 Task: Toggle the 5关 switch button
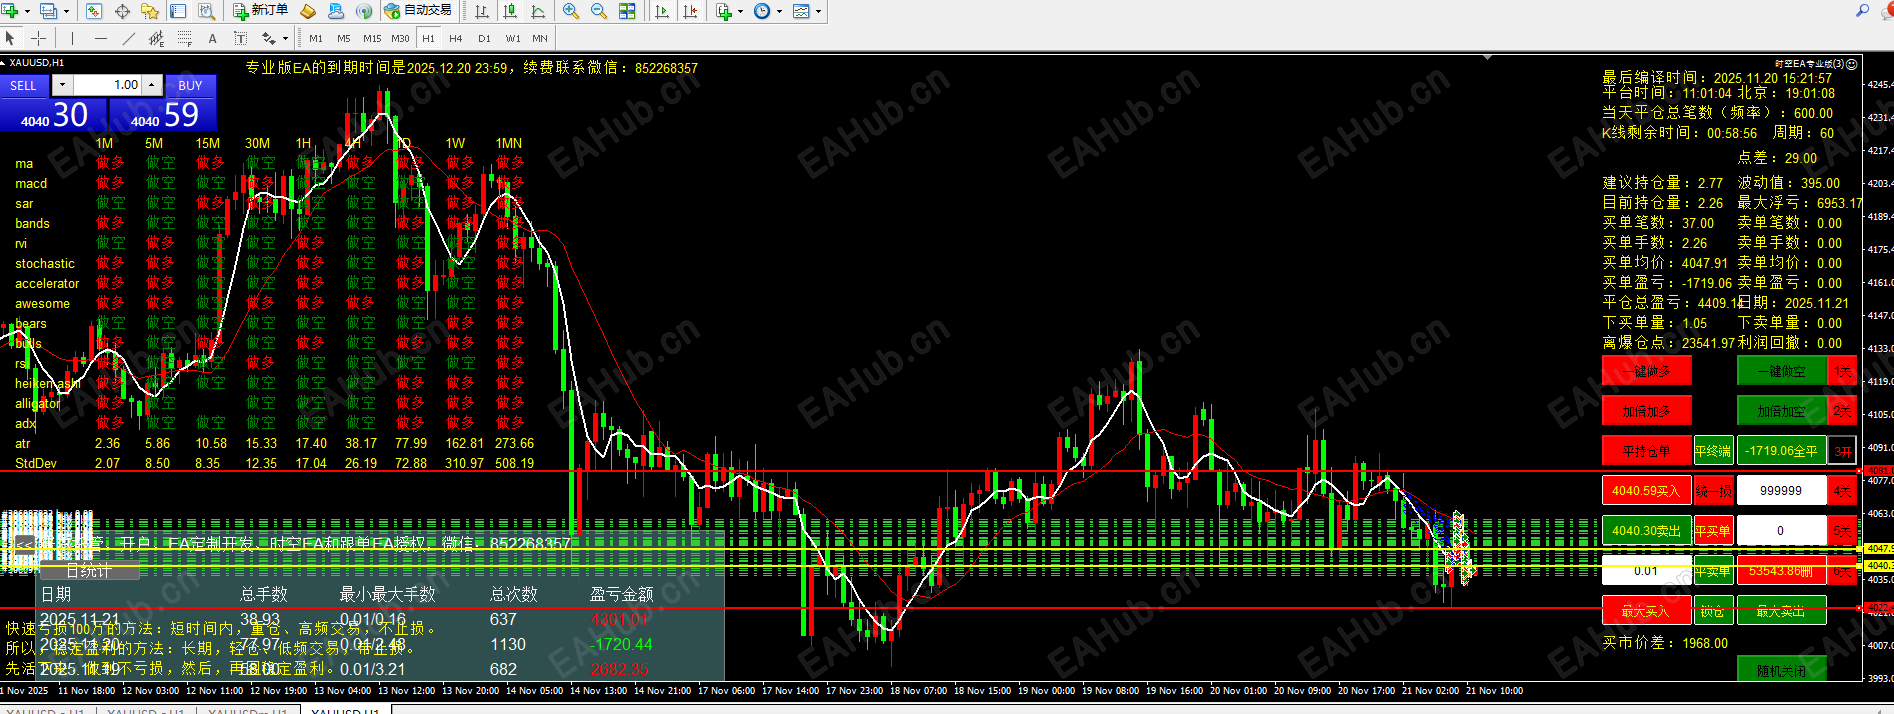[x=1842, y=531]
